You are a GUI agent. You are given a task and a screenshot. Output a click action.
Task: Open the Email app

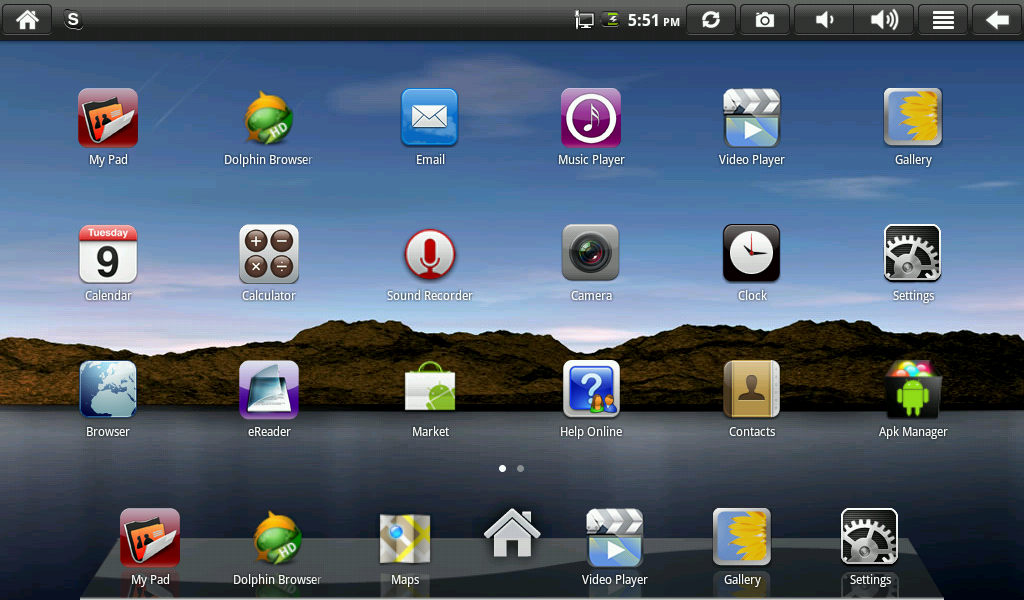[430, 118]
